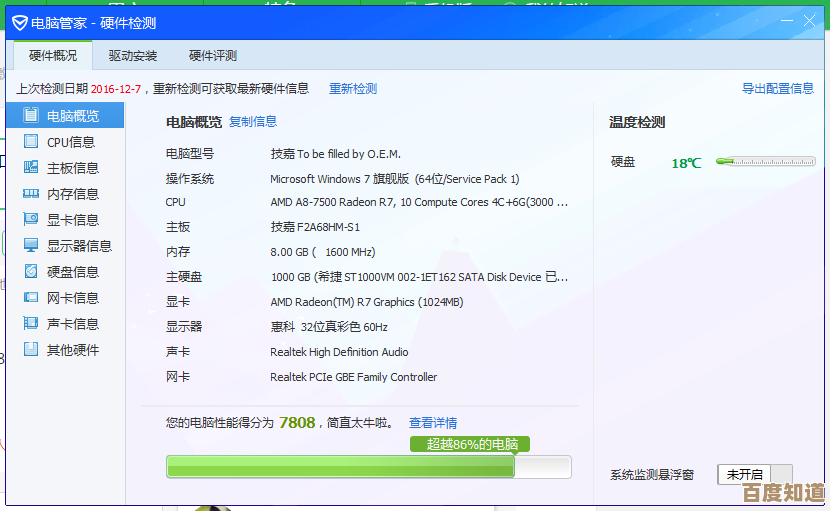Viewport: 830px width, 511px height.
Task: Go to 主板信息 label in sidebar
Action: pyautogui.click(x=73, y=168)
